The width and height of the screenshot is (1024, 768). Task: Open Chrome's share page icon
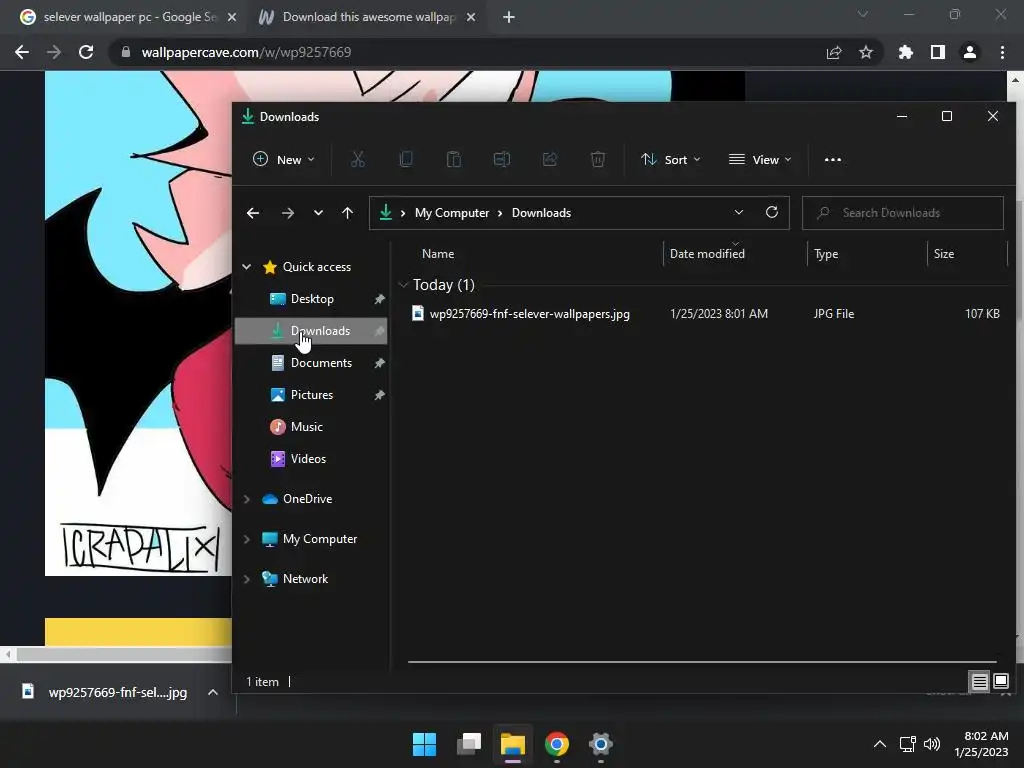[x=834, y=52]
